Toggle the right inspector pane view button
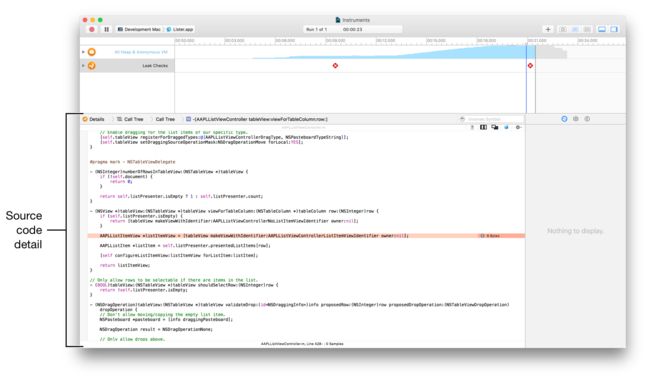The image size is (650, 382). pos(614,29)
